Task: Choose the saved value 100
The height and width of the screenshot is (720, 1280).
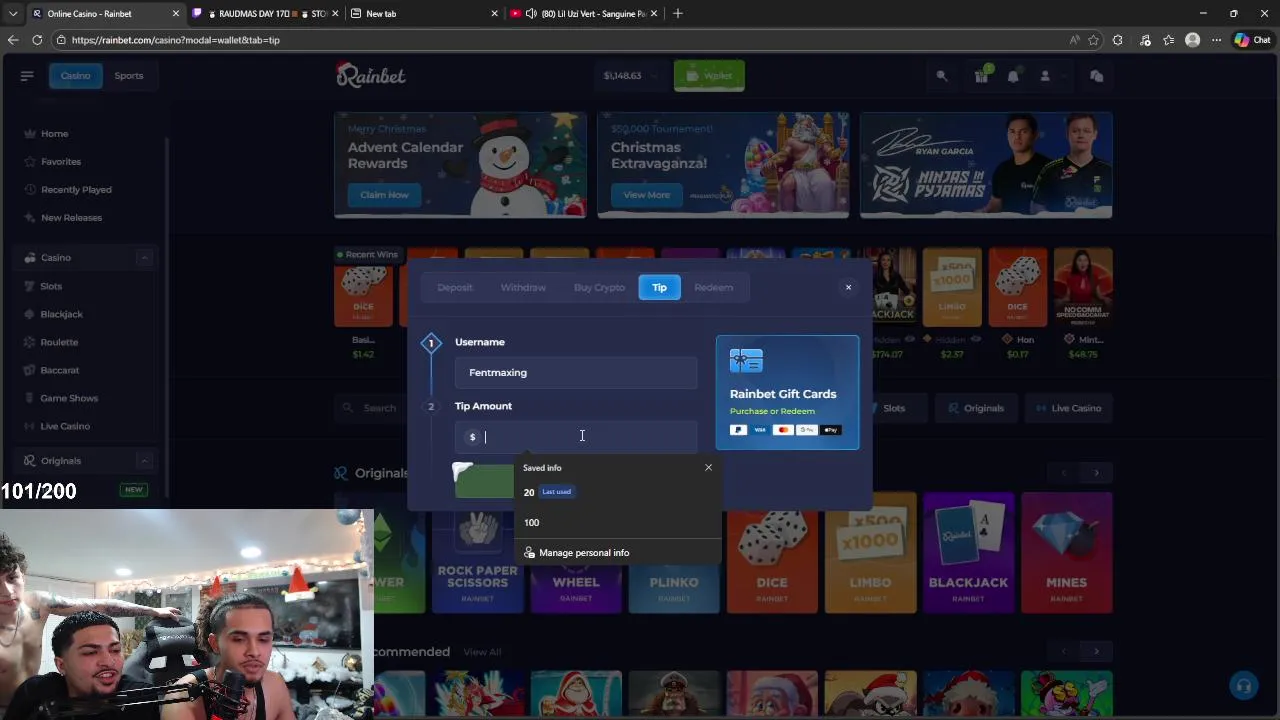Action: point(617,522)
